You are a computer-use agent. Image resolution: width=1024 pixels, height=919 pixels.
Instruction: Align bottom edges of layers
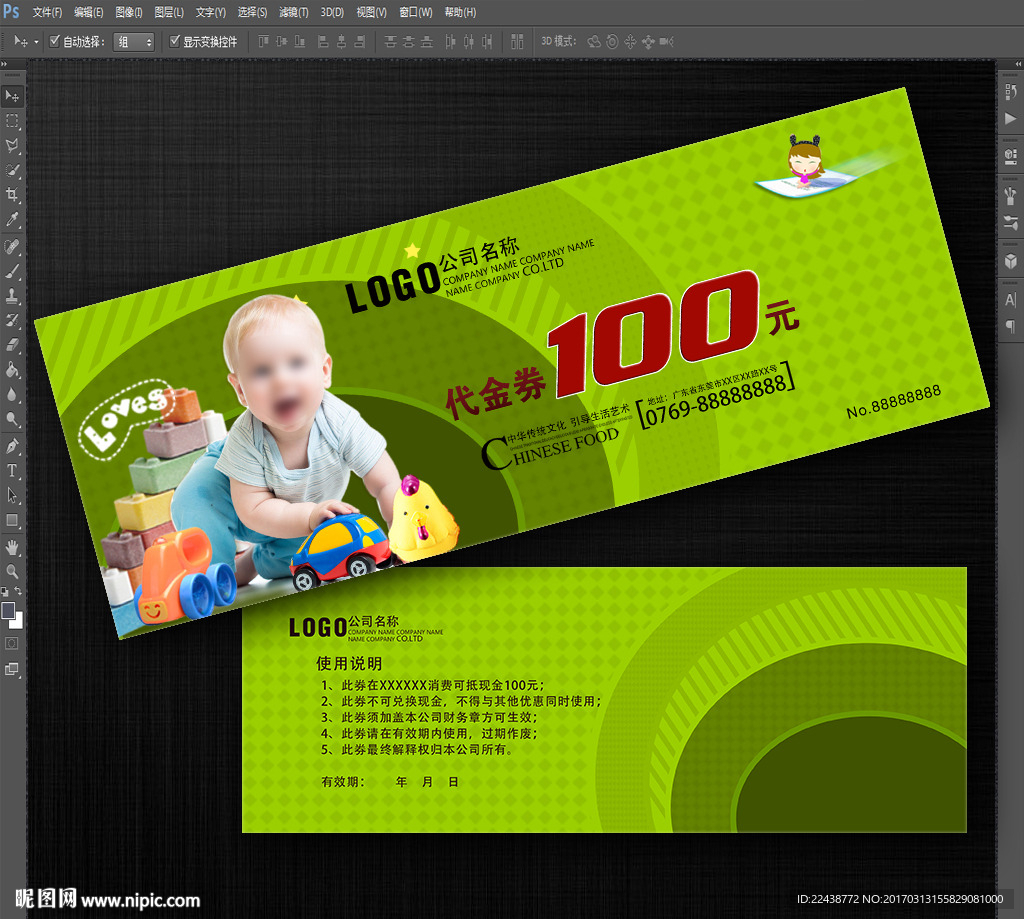pos(300,42)
